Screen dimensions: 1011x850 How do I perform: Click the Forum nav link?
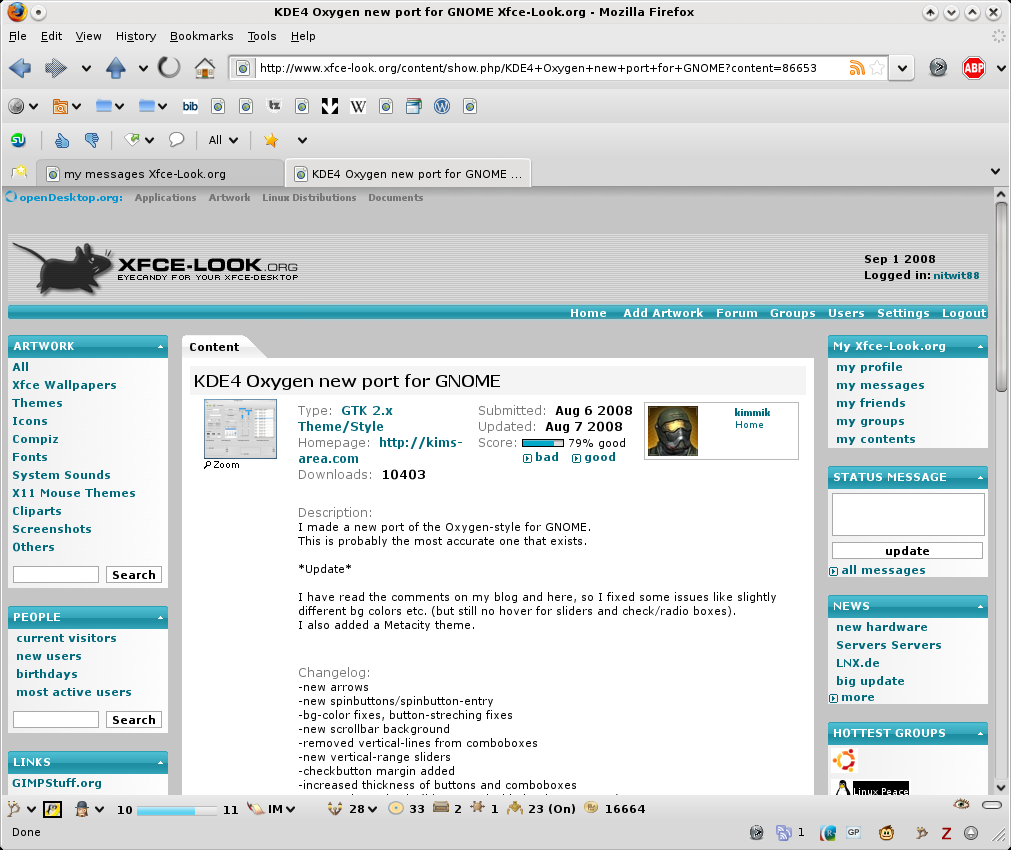[736, 313]
